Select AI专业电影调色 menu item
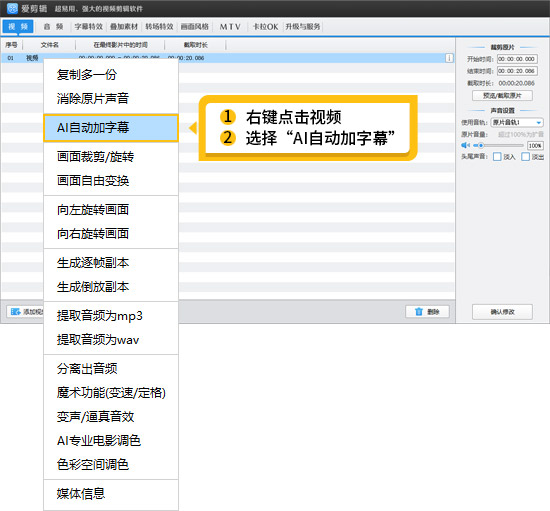Image resolution: width=550 pixels, height=511 pixels. click(111, 441)
